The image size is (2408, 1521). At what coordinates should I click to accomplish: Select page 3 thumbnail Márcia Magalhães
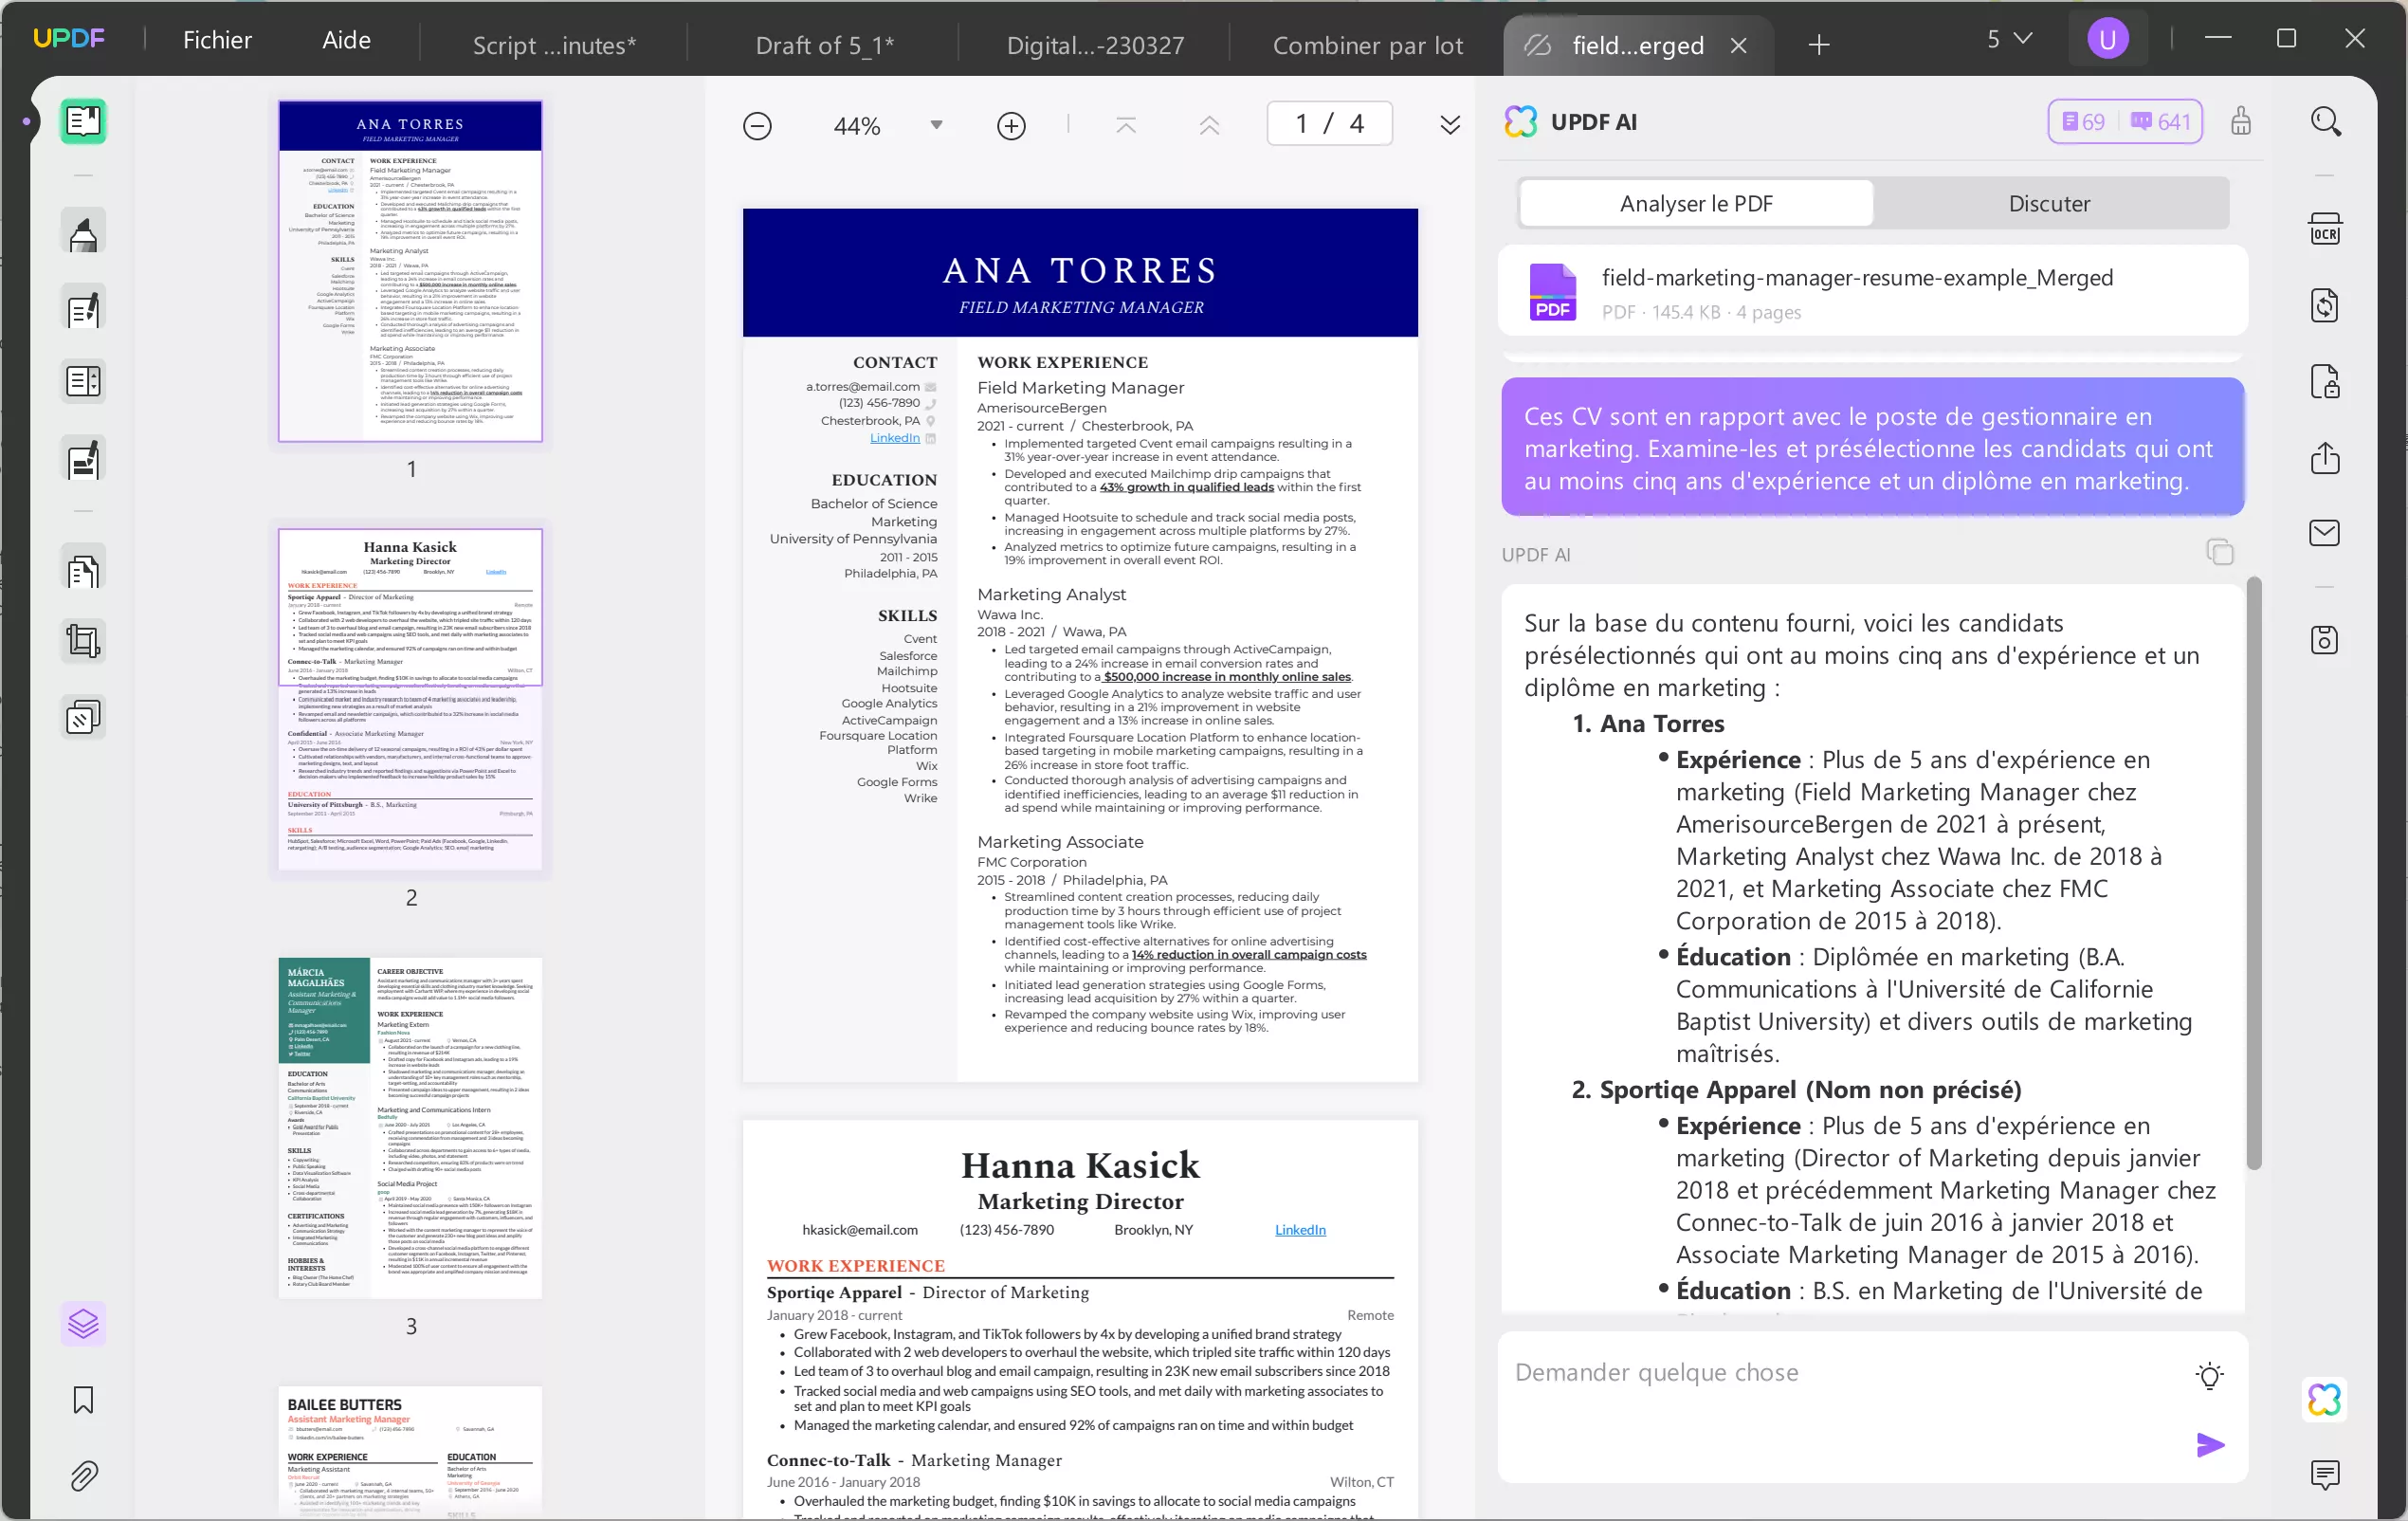[x=410, y=1128]
